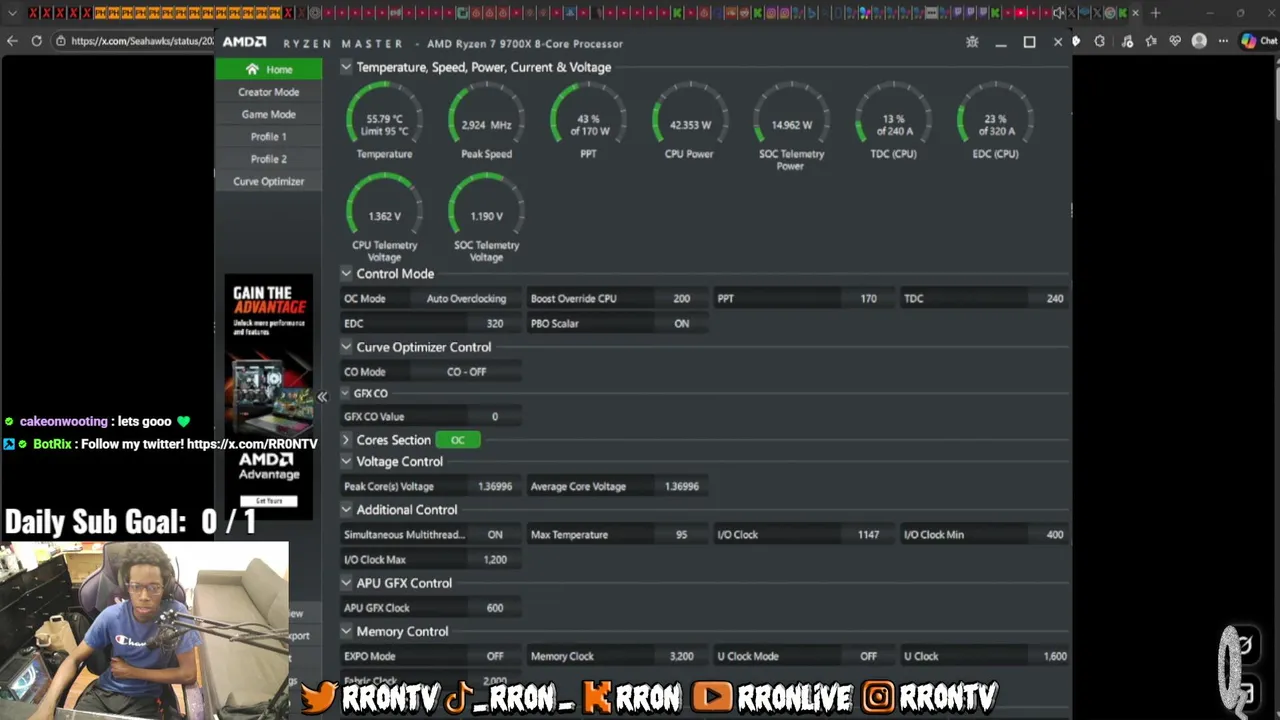Open the browser profile avatar icon
1280x720 pixels.
1199,41
